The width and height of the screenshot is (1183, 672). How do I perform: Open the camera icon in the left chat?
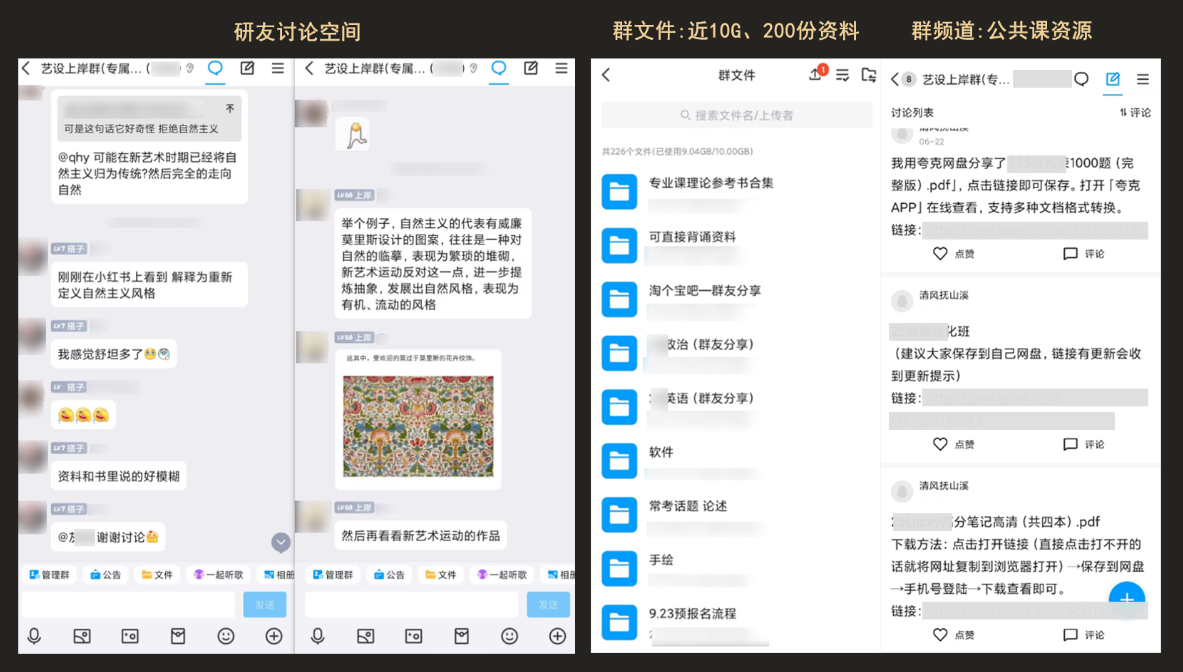click(130, 637)
